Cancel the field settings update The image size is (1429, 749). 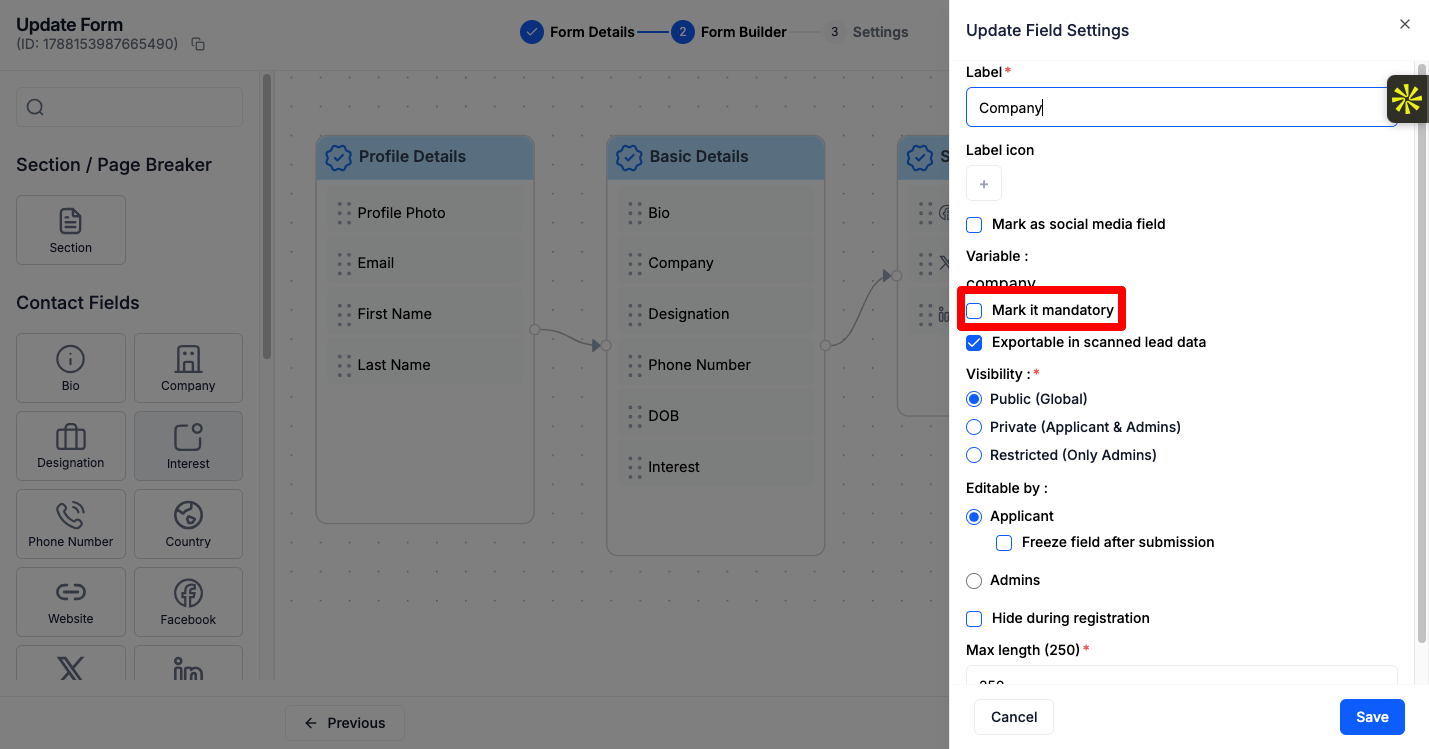1014,717
